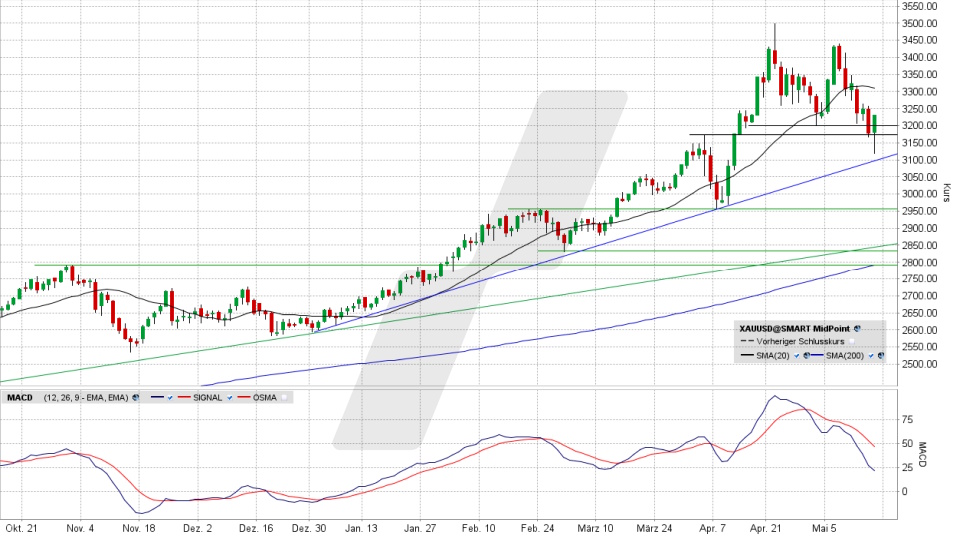Open the settings icon beside XAUUSD@SMART MidPoint
This screenshot has width=960, height=540.
857,329
